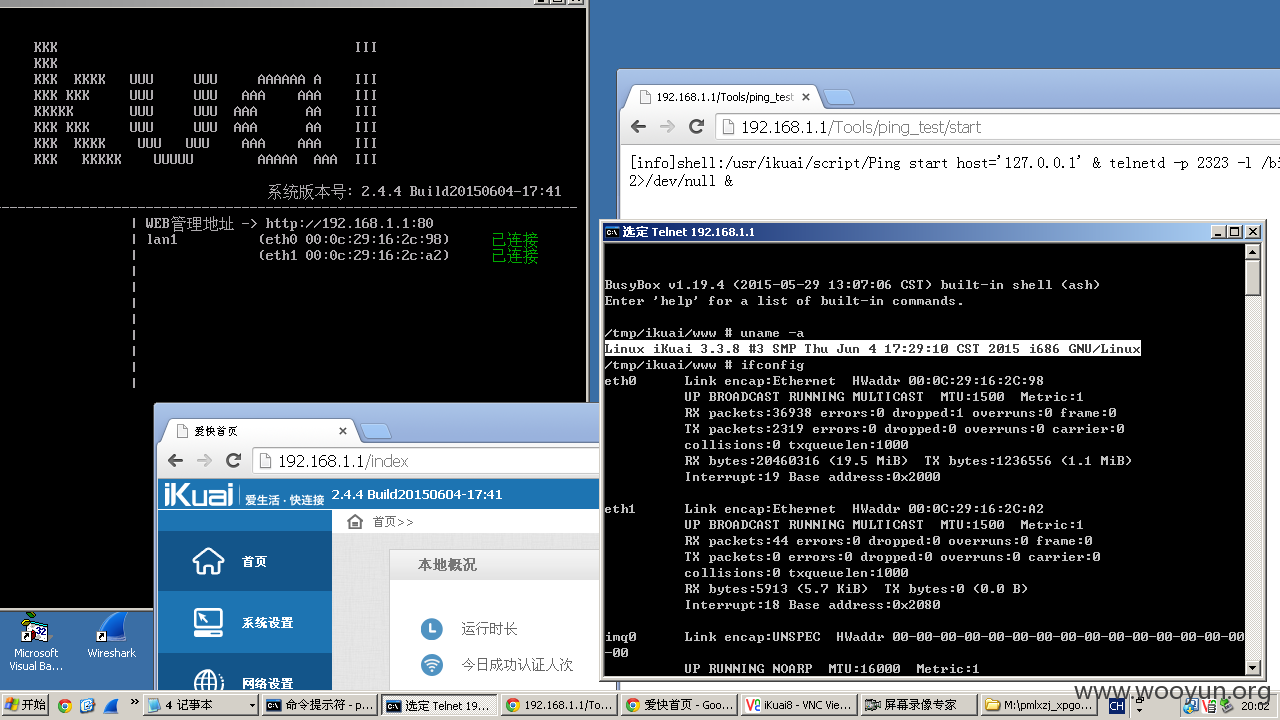Open 首页 in iKuai sidebar
Image resolution: width=1280 pixels, height=720 pixels.
point(245,561)
